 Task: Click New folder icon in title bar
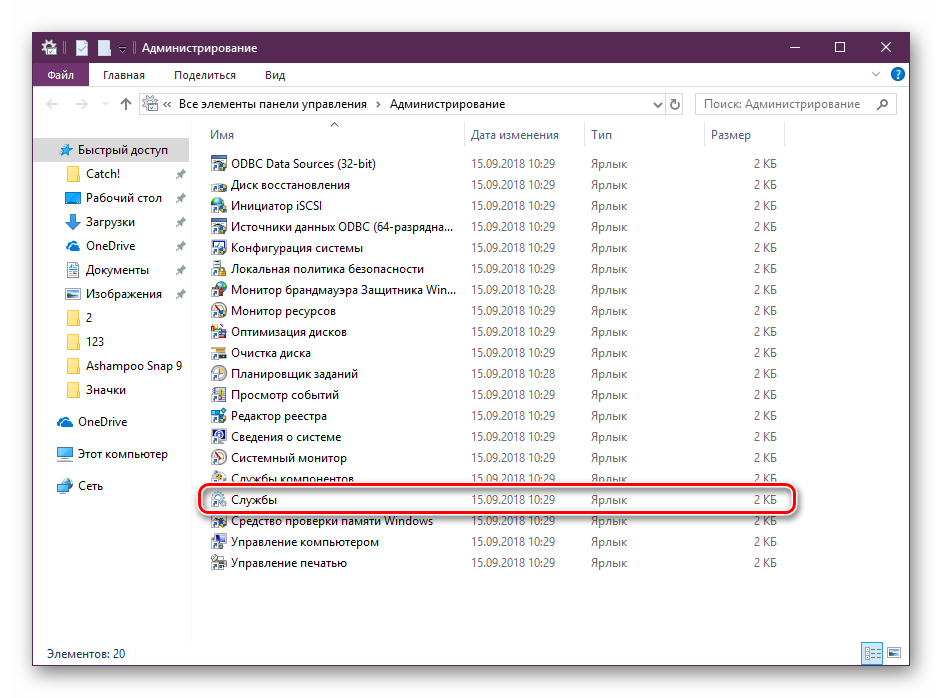click(105, 48)
